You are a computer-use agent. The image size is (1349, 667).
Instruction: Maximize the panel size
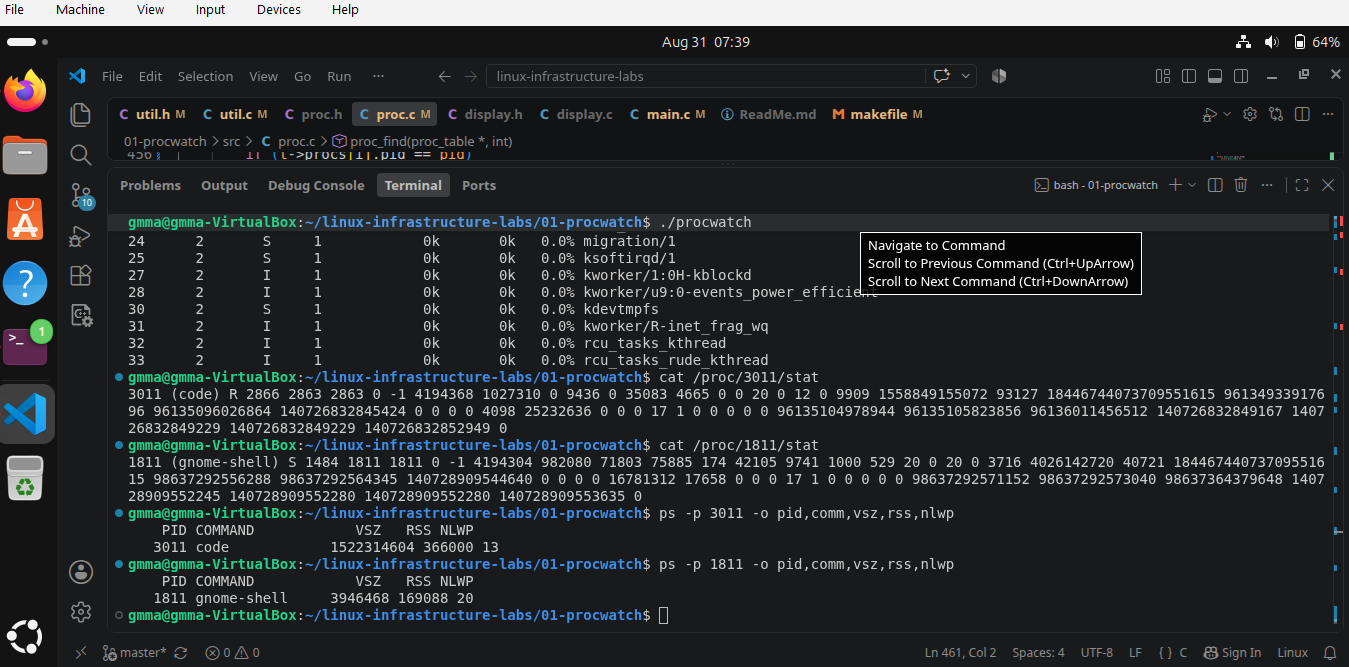pos(1302,185)
